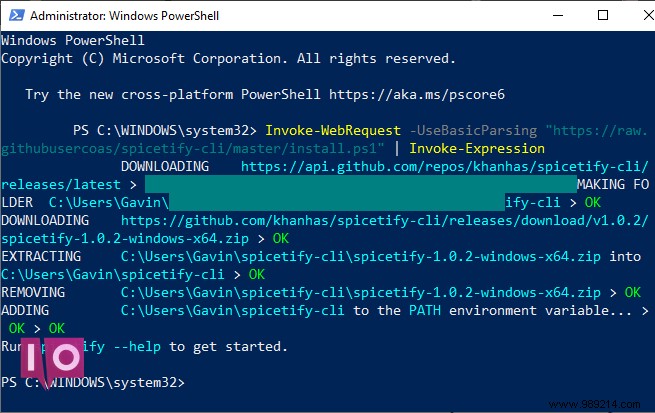Click the https://aka.ms/pscore6 link text
The height and width of the screenshot is (413, 655).
click(416, 94)
